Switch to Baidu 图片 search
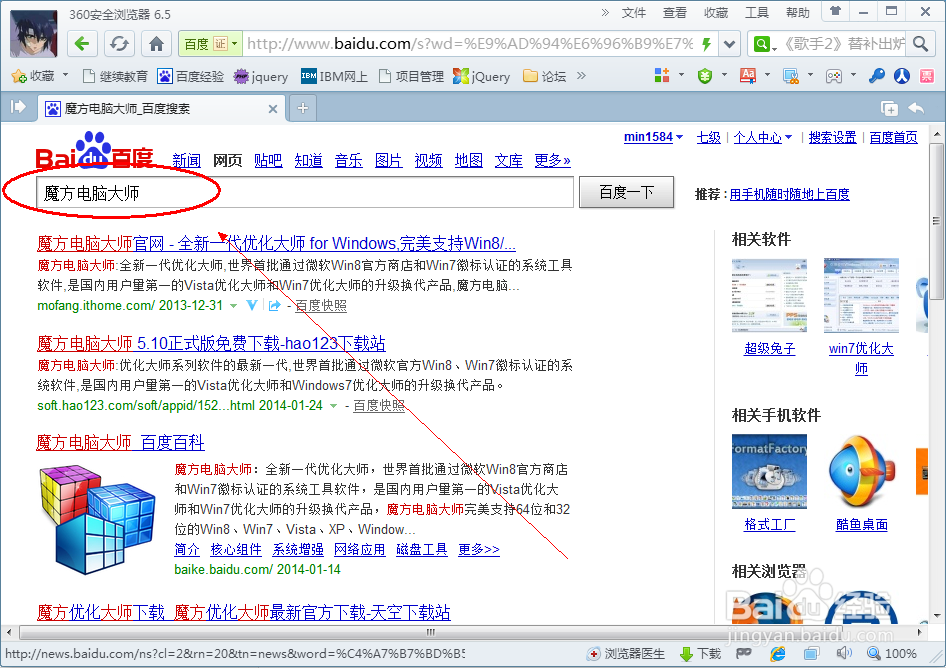This screenshot has height=668, width=946. [x=389, y=161]
